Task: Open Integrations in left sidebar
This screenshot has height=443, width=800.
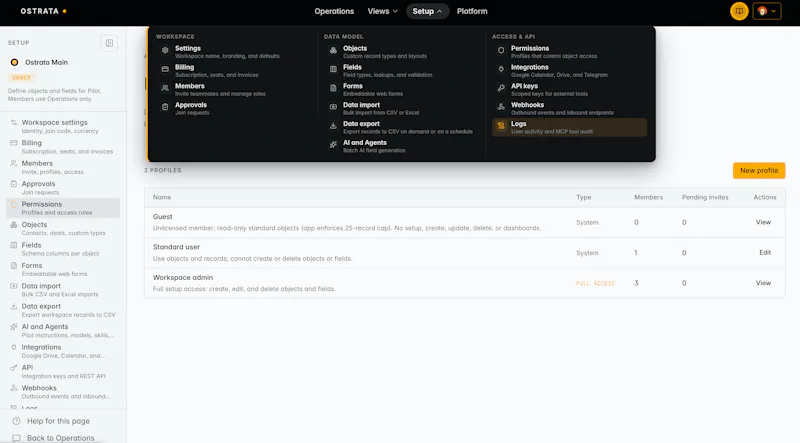Action: coord(63,351)
